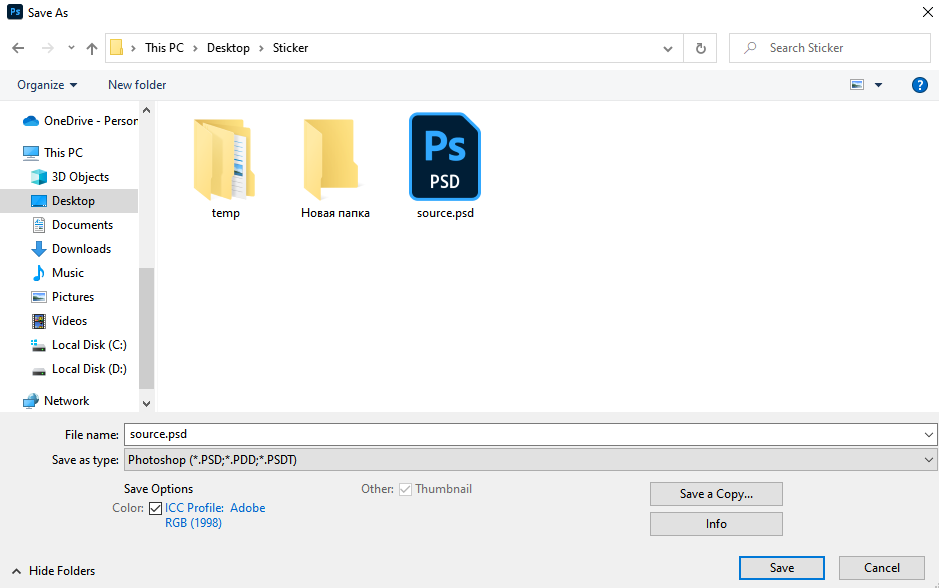
Task: Open the File name dropdown arrow
Action: [x=928, y=435]
